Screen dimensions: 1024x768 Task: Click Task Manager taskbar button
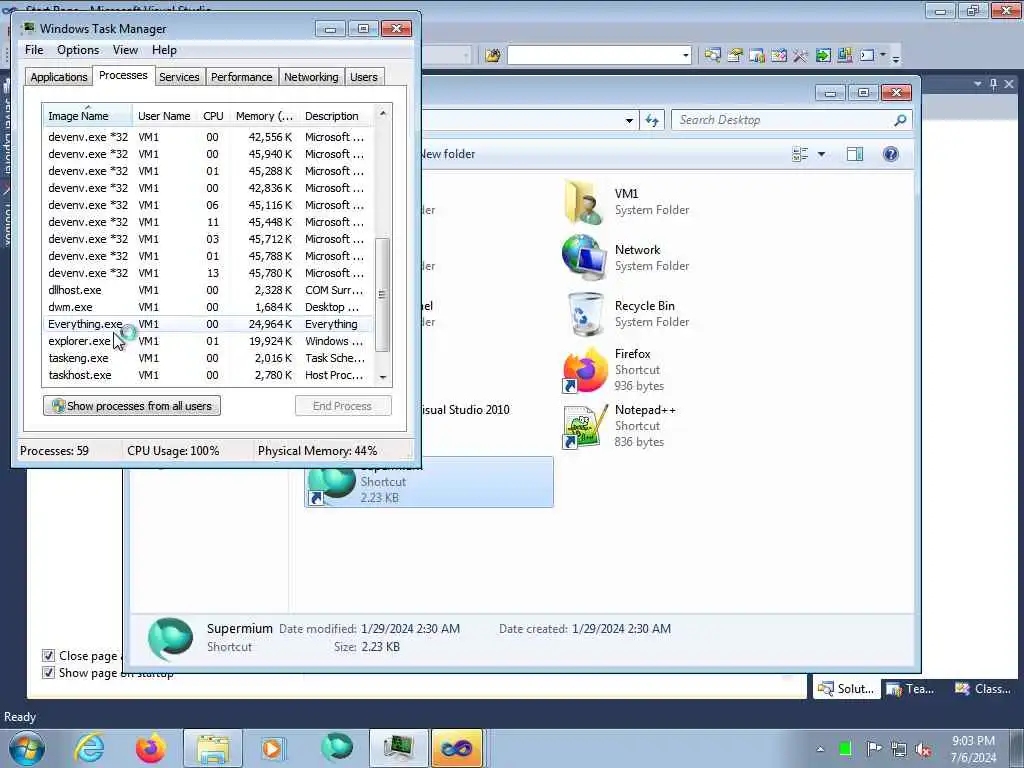[x=398, y=748]
